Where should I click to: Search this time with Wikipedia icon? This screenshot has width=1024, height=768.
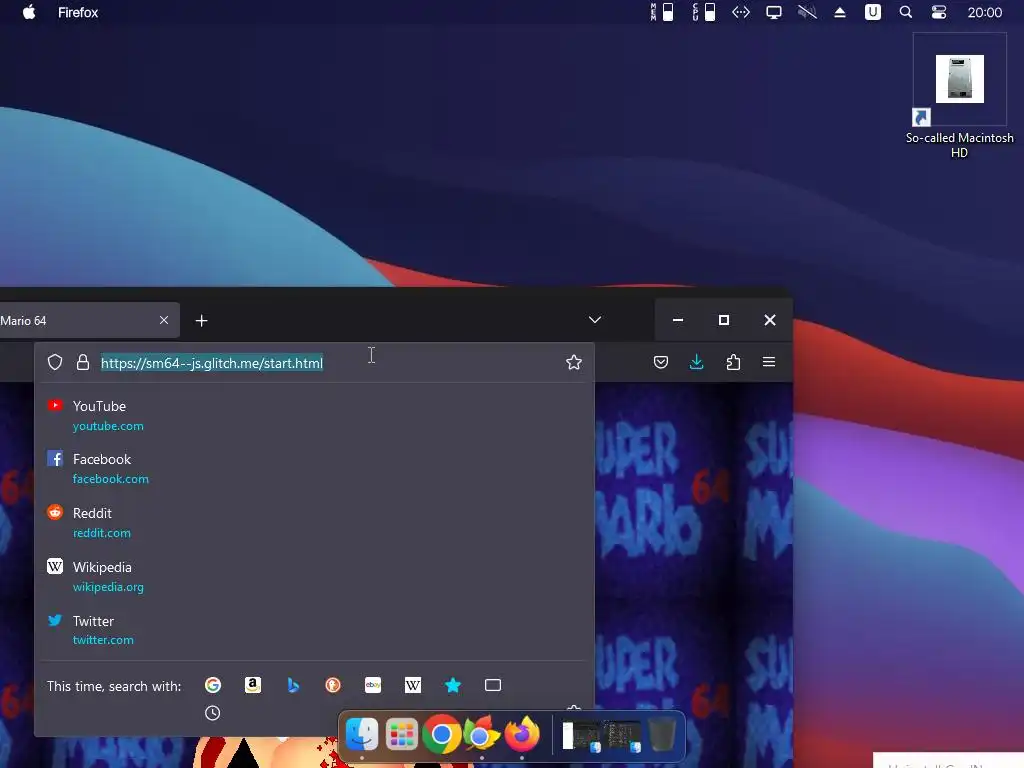tap(413, 685)
